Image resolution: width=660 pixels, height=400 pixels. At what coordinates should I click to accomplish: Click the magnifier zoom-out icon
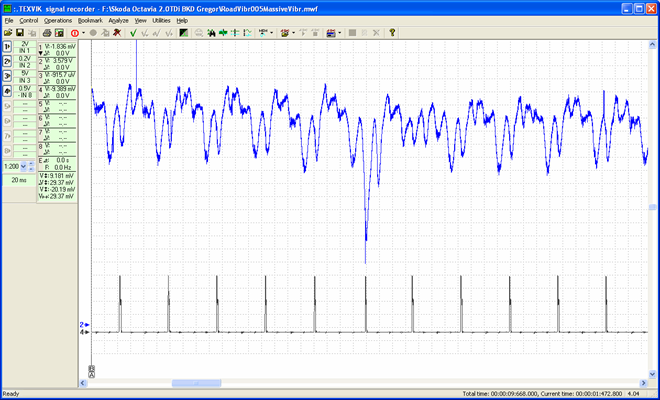click(199, 33)
